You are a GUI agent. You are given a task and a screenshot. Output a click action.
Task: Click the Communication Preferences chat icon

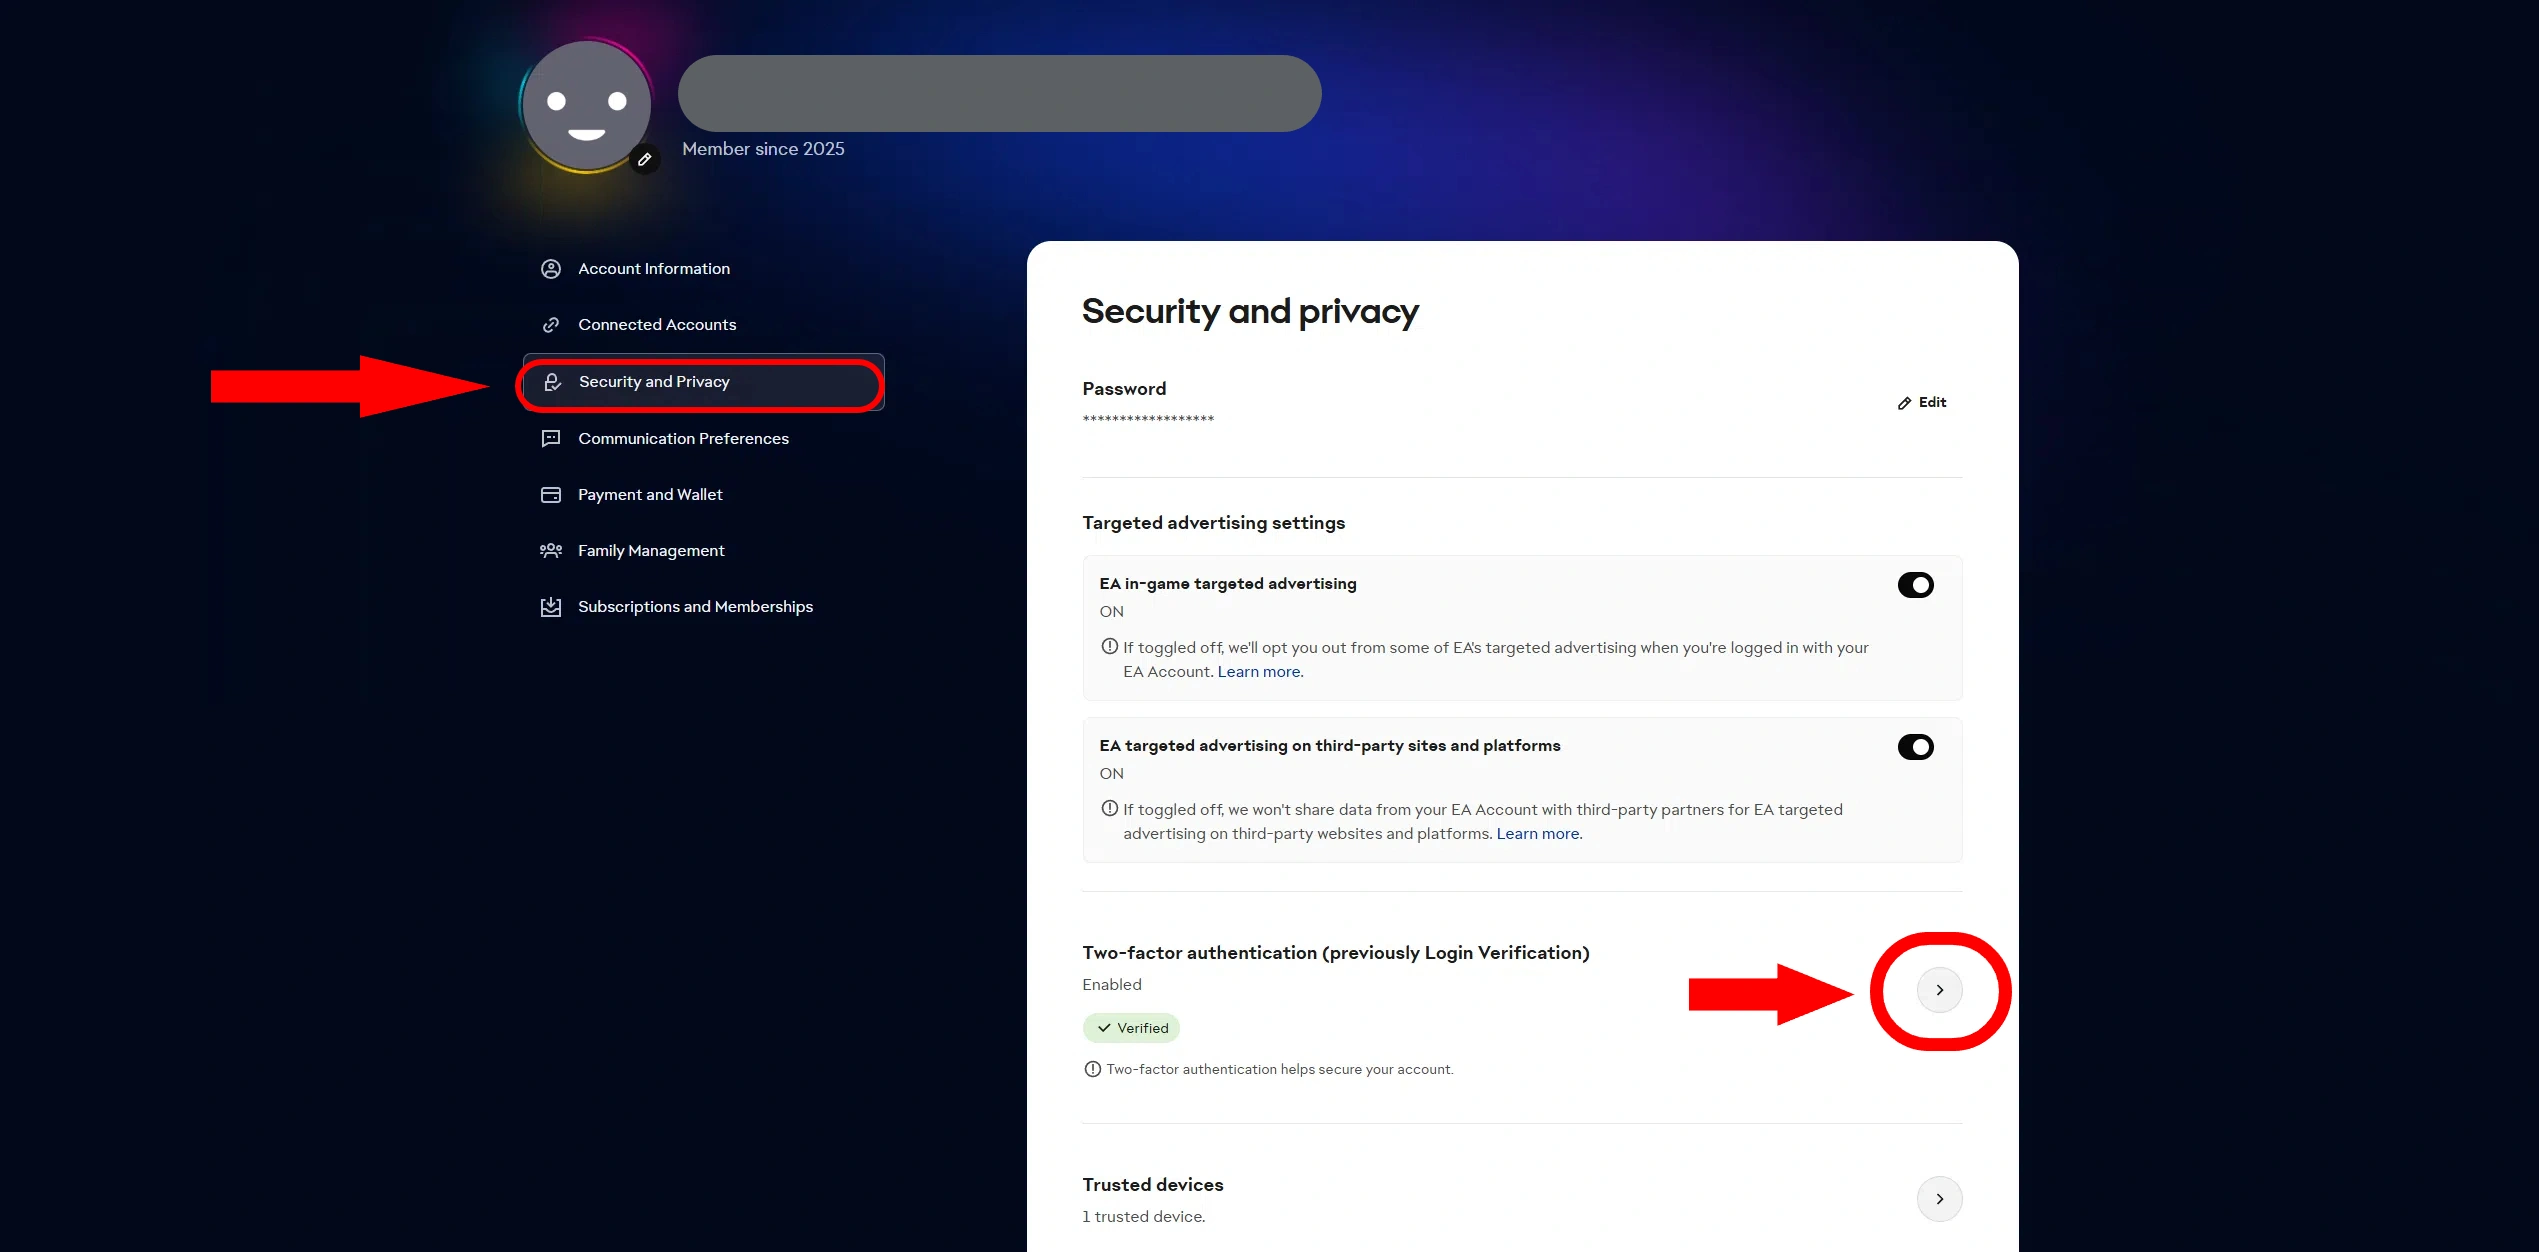coord(551,439)
